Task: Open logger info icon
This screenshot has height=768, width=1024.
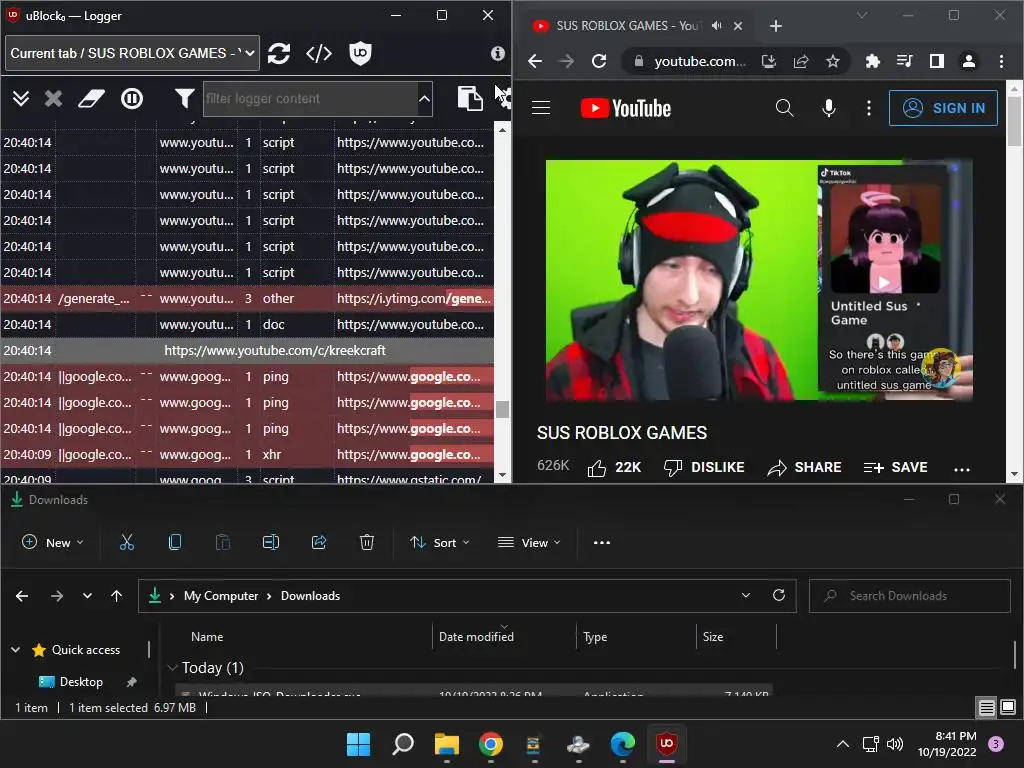Action: (498, 54)
